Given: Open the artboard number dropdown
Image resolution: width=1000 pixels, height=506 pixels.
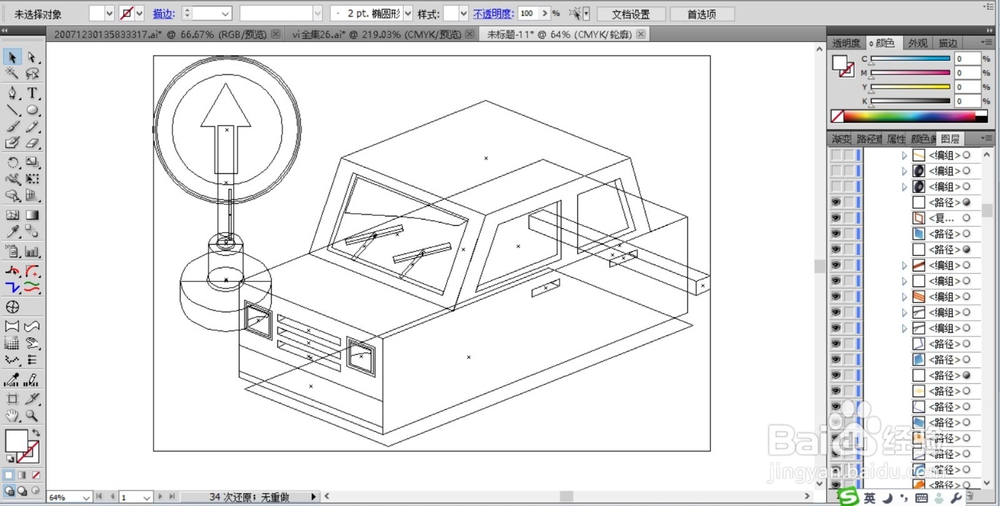Looking at the screenshot, I should click(147, 497).
